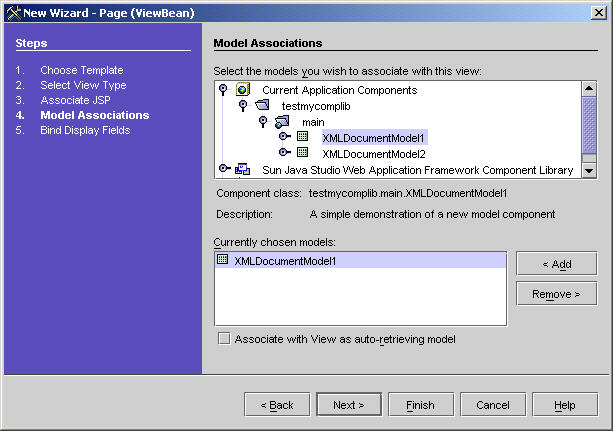Expand the Sun Java Studio Component Library node
Image resolution: width=613 pixels, height=431 pixels.
(x=225, y=168)
